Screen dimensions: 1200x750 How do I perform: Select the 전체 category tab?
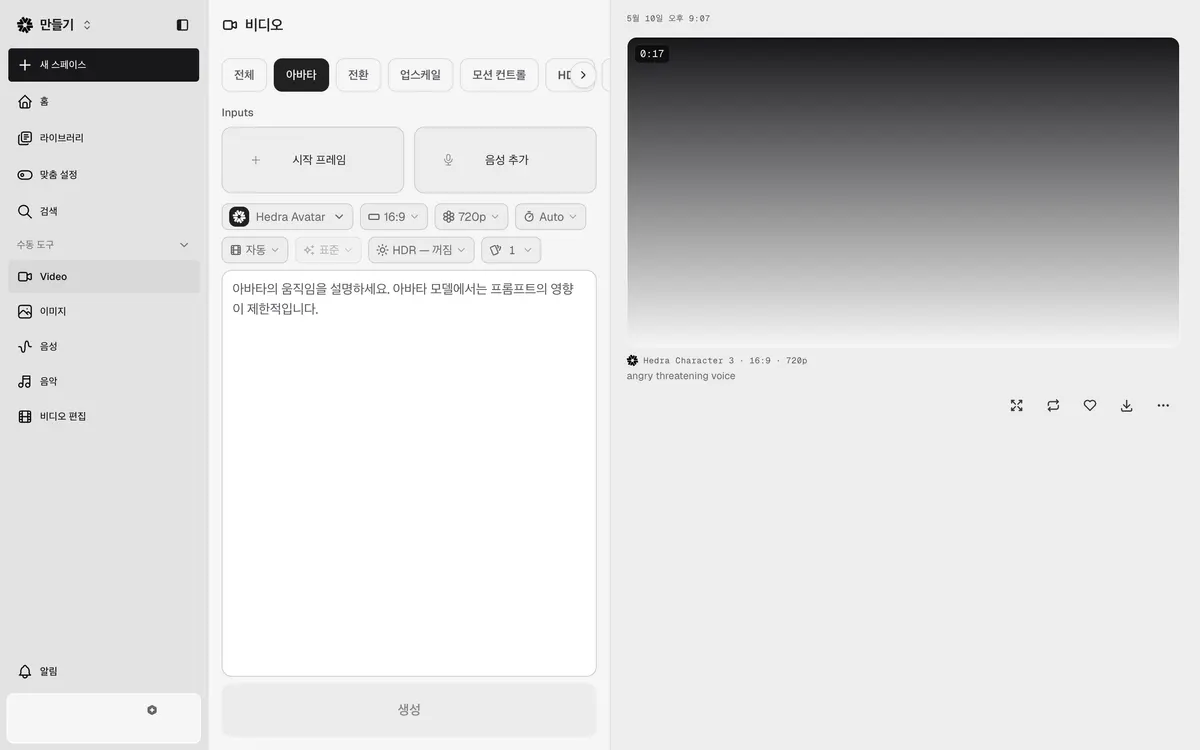[x=244, y=75]
